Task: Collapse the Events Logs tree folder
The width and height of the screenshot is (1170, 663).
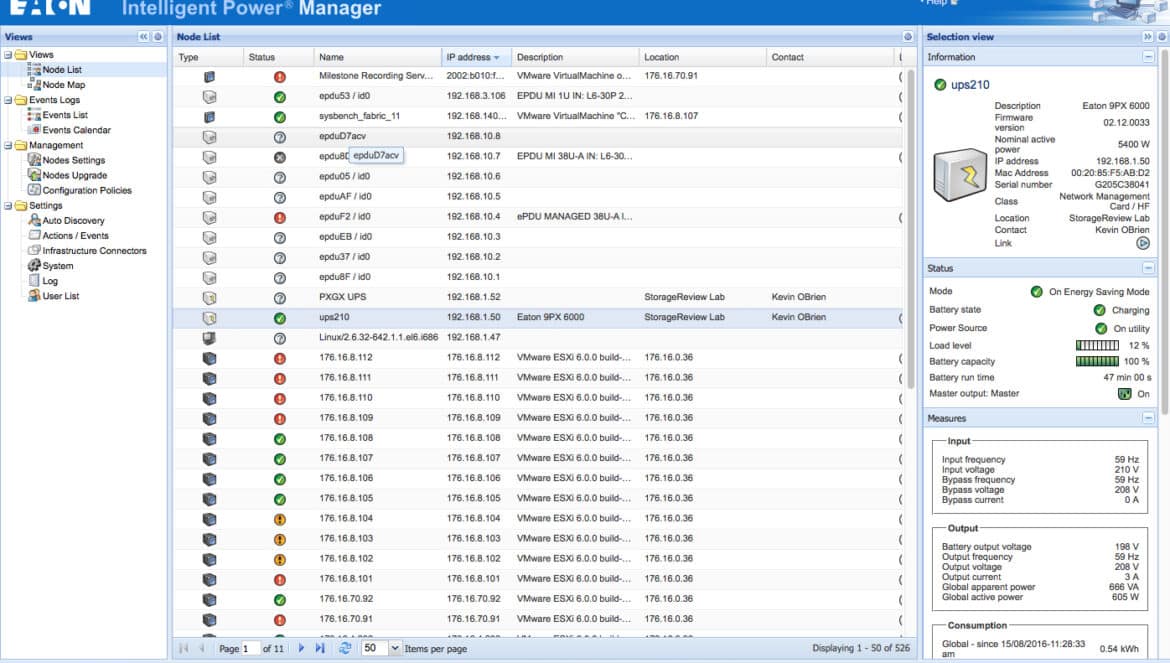Action: [x=8, y=100]
